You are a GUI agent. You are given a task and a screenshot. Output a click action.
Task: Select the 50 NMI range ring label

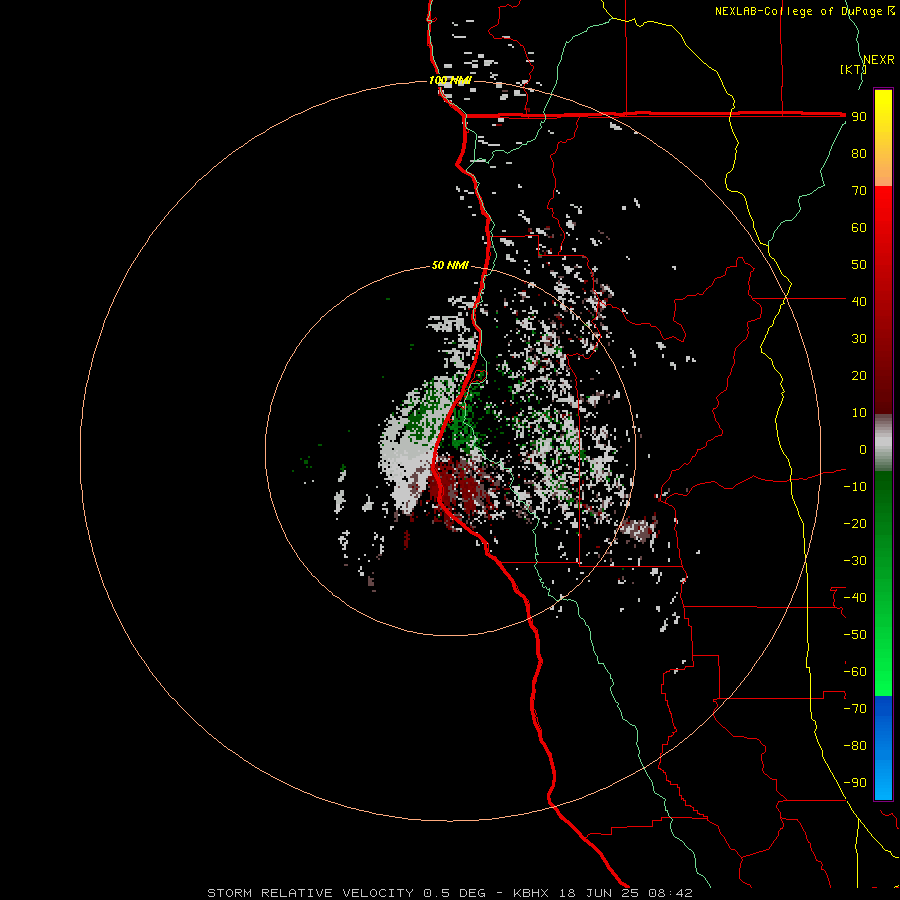click(450, 265)
